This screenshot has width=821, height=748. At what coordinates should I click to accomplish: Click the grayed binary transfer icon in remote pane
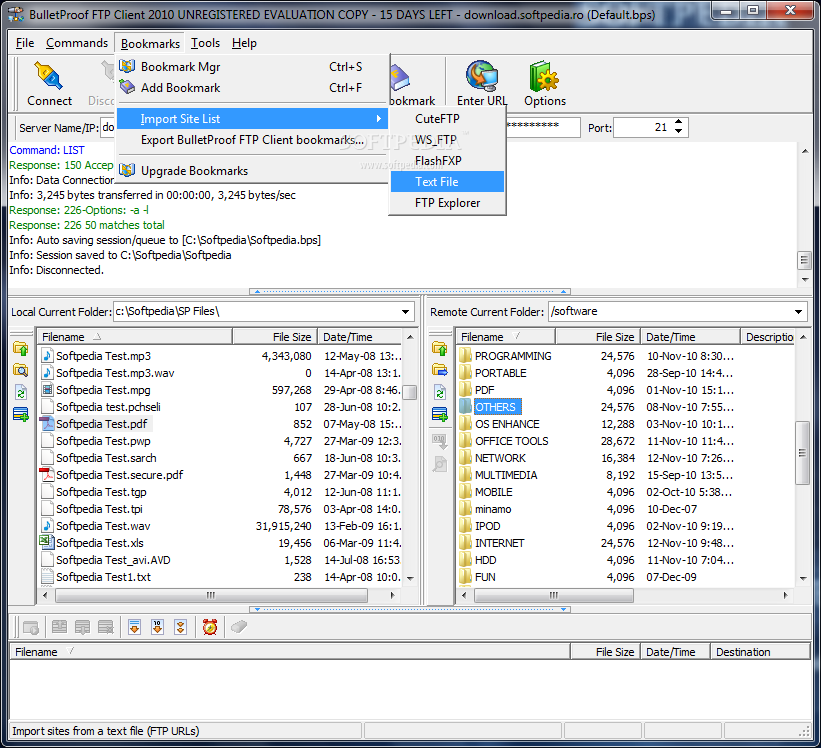(x=439, y=442)
